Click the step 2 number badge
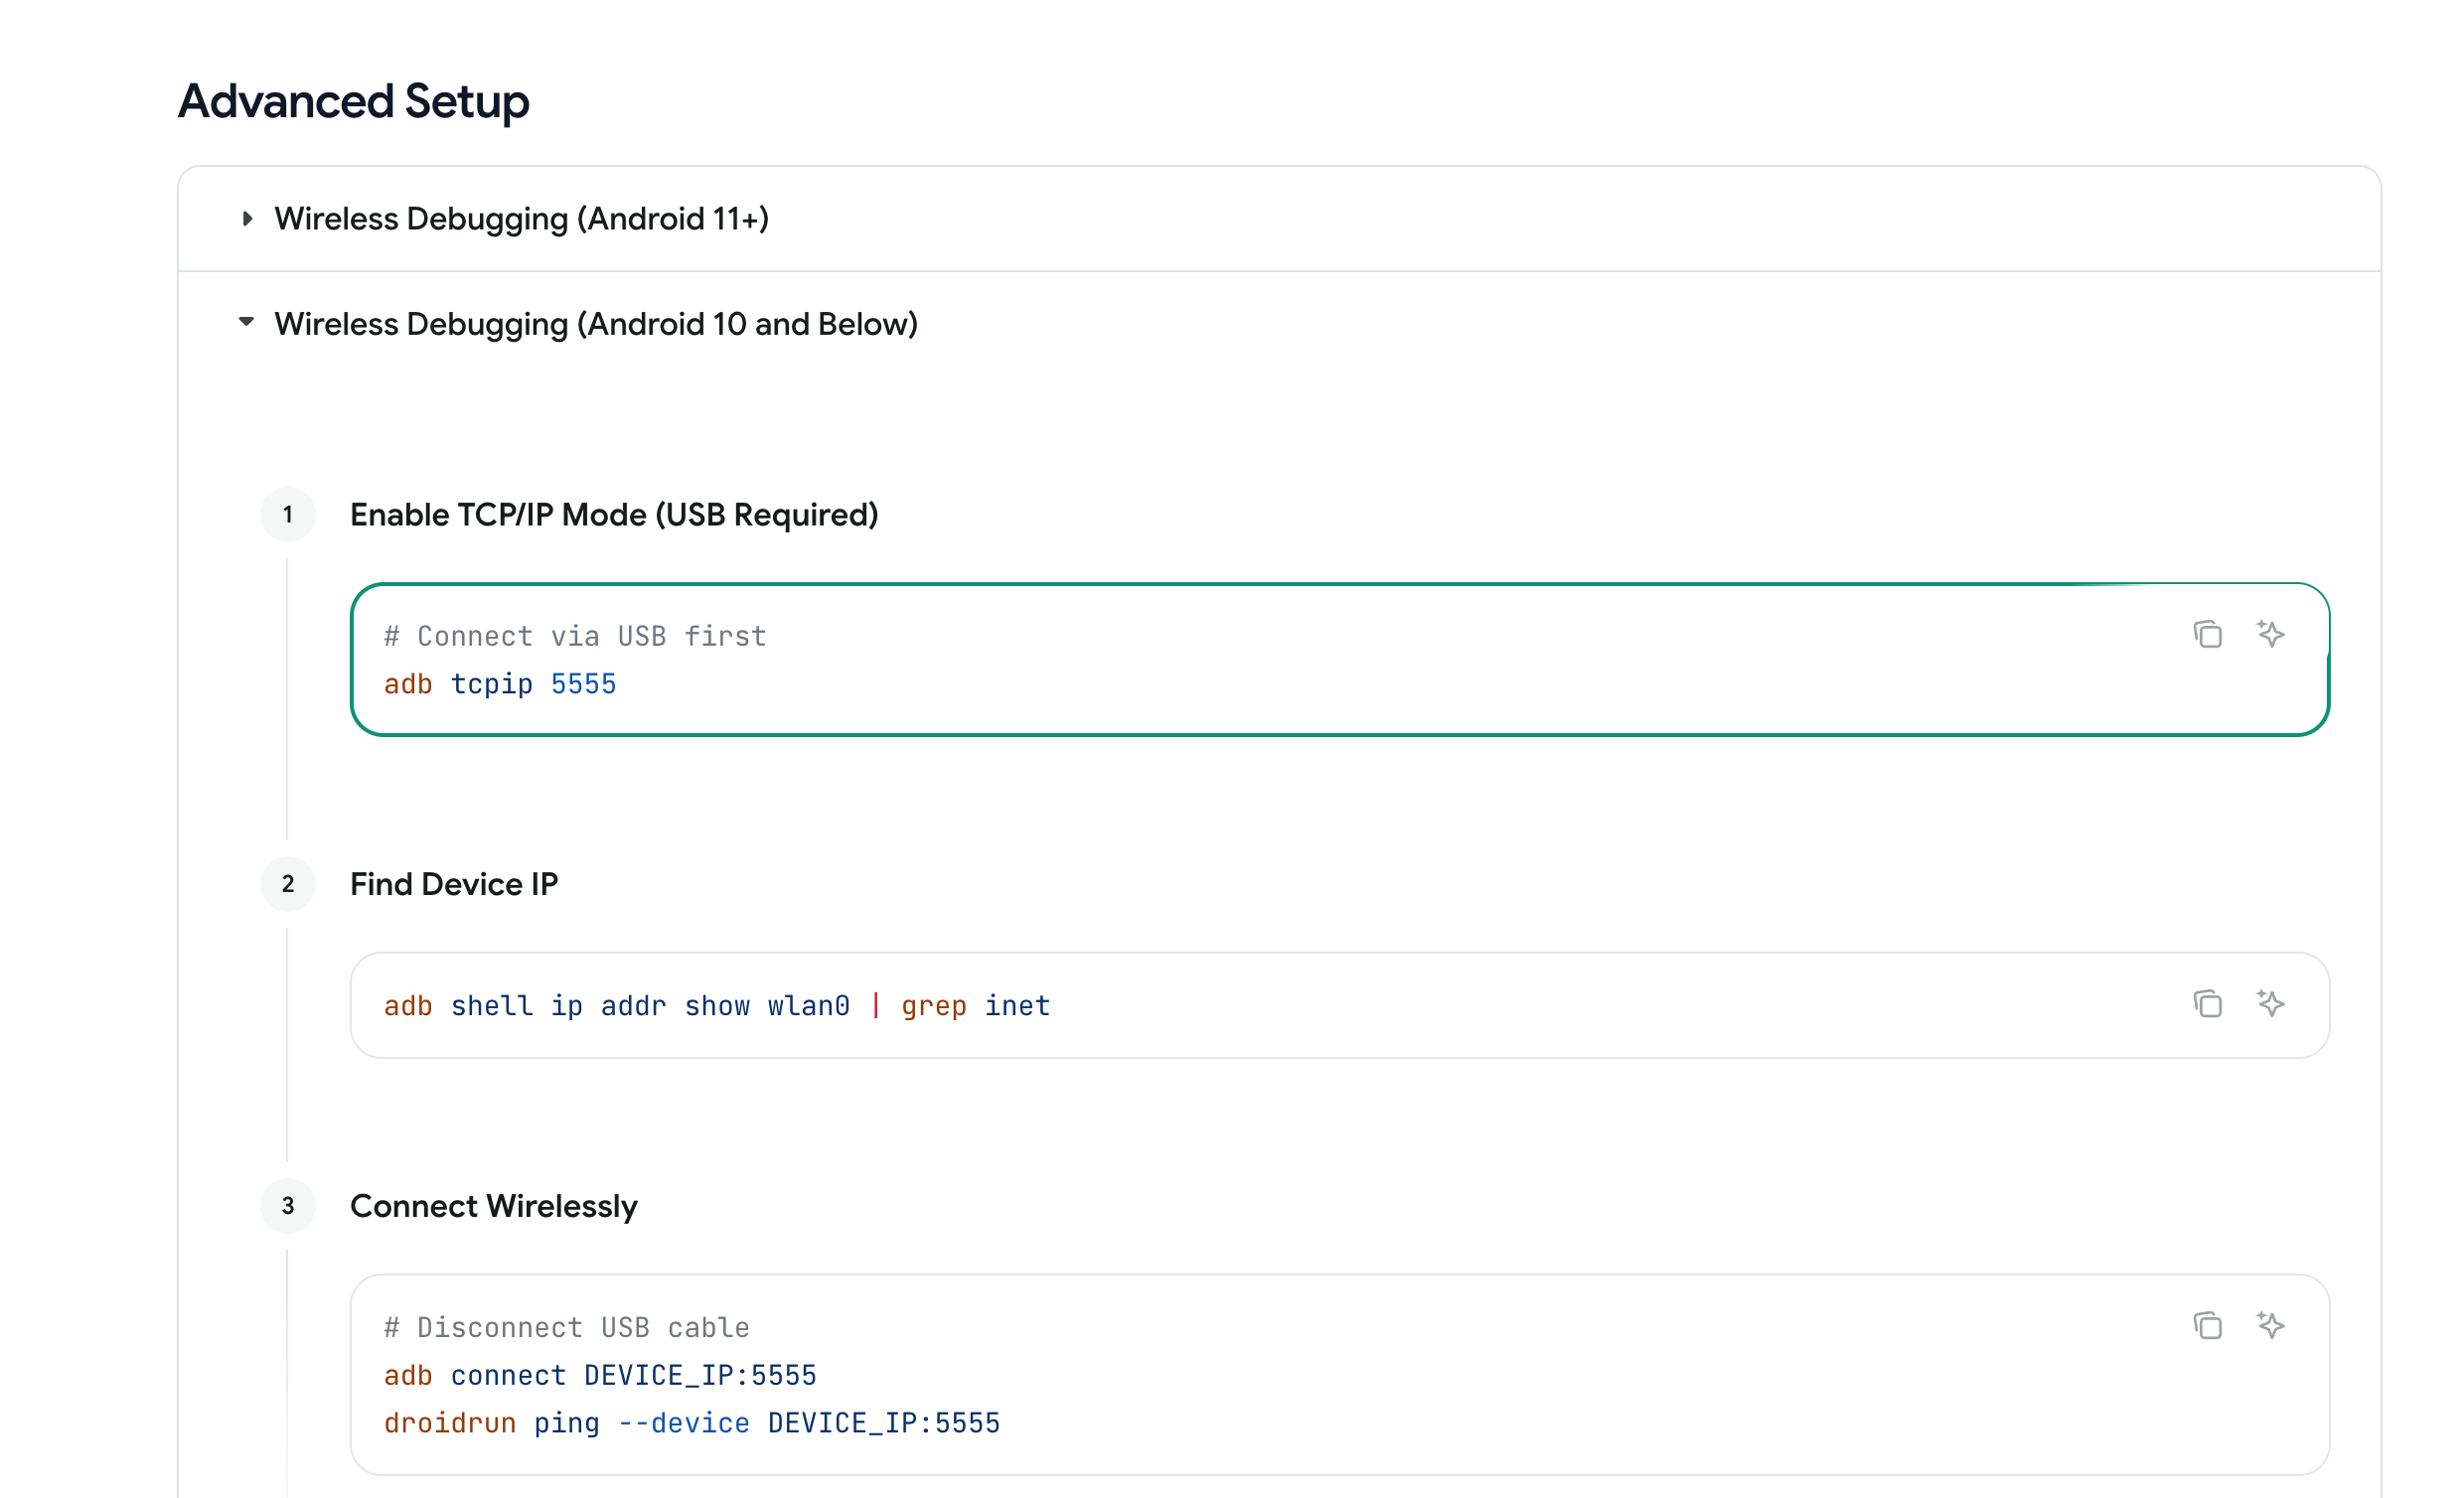The width and height of the screenshot is (2464, 1498). [288, 884]
